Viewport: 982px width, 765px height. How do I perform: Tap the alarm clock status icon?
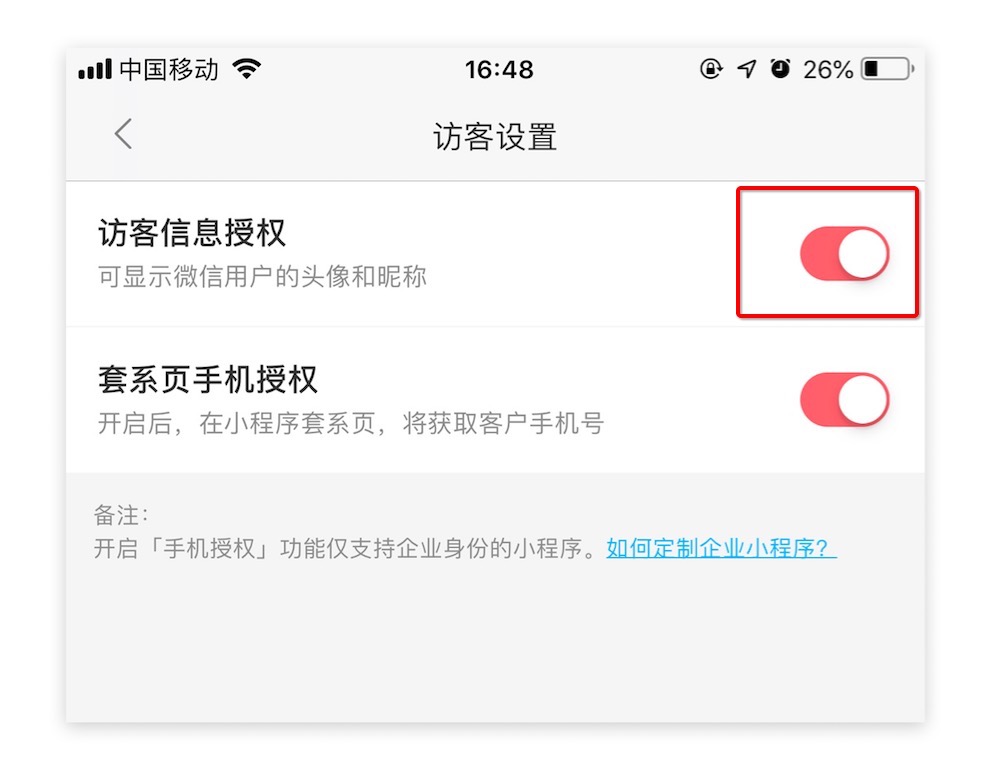click(780, 68)
